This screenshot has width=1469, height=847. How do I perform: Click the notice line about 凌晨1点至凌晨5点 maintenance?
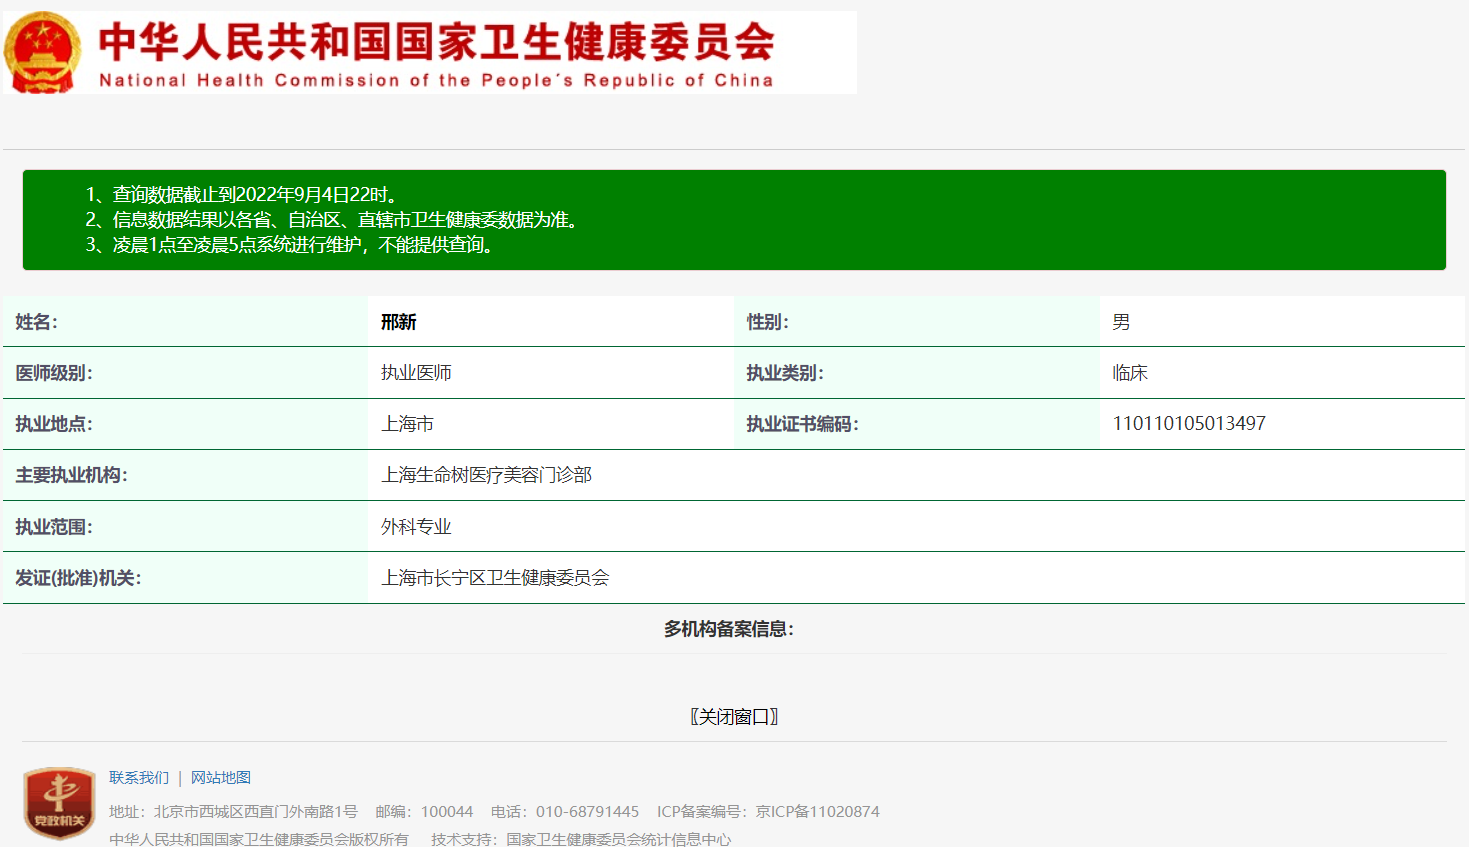coord(290,245)
